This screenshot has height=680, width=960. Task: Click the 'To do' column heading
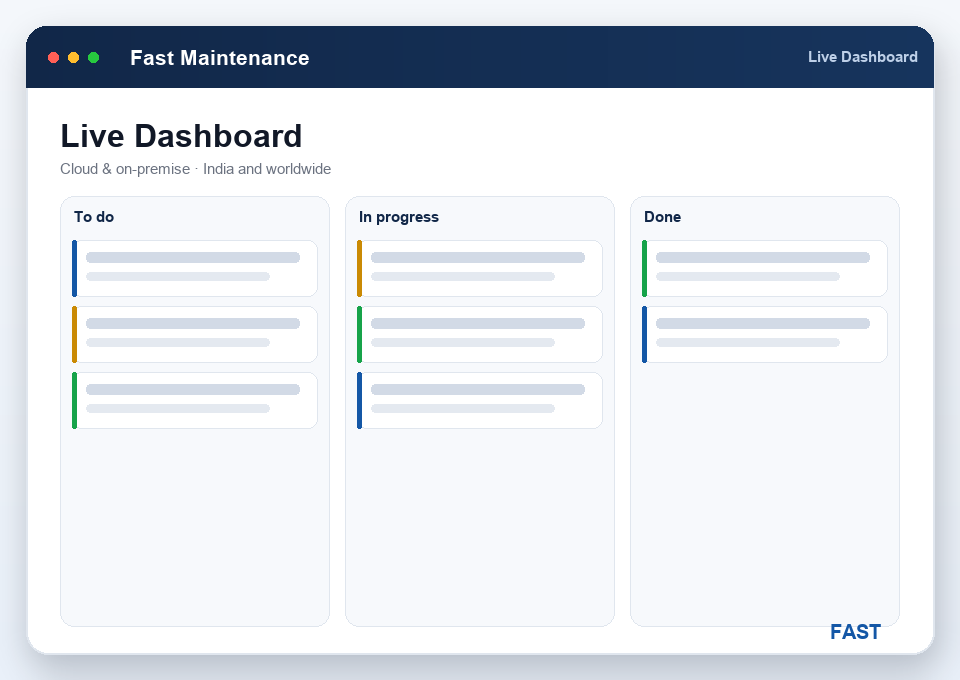(x=94, y=217)
